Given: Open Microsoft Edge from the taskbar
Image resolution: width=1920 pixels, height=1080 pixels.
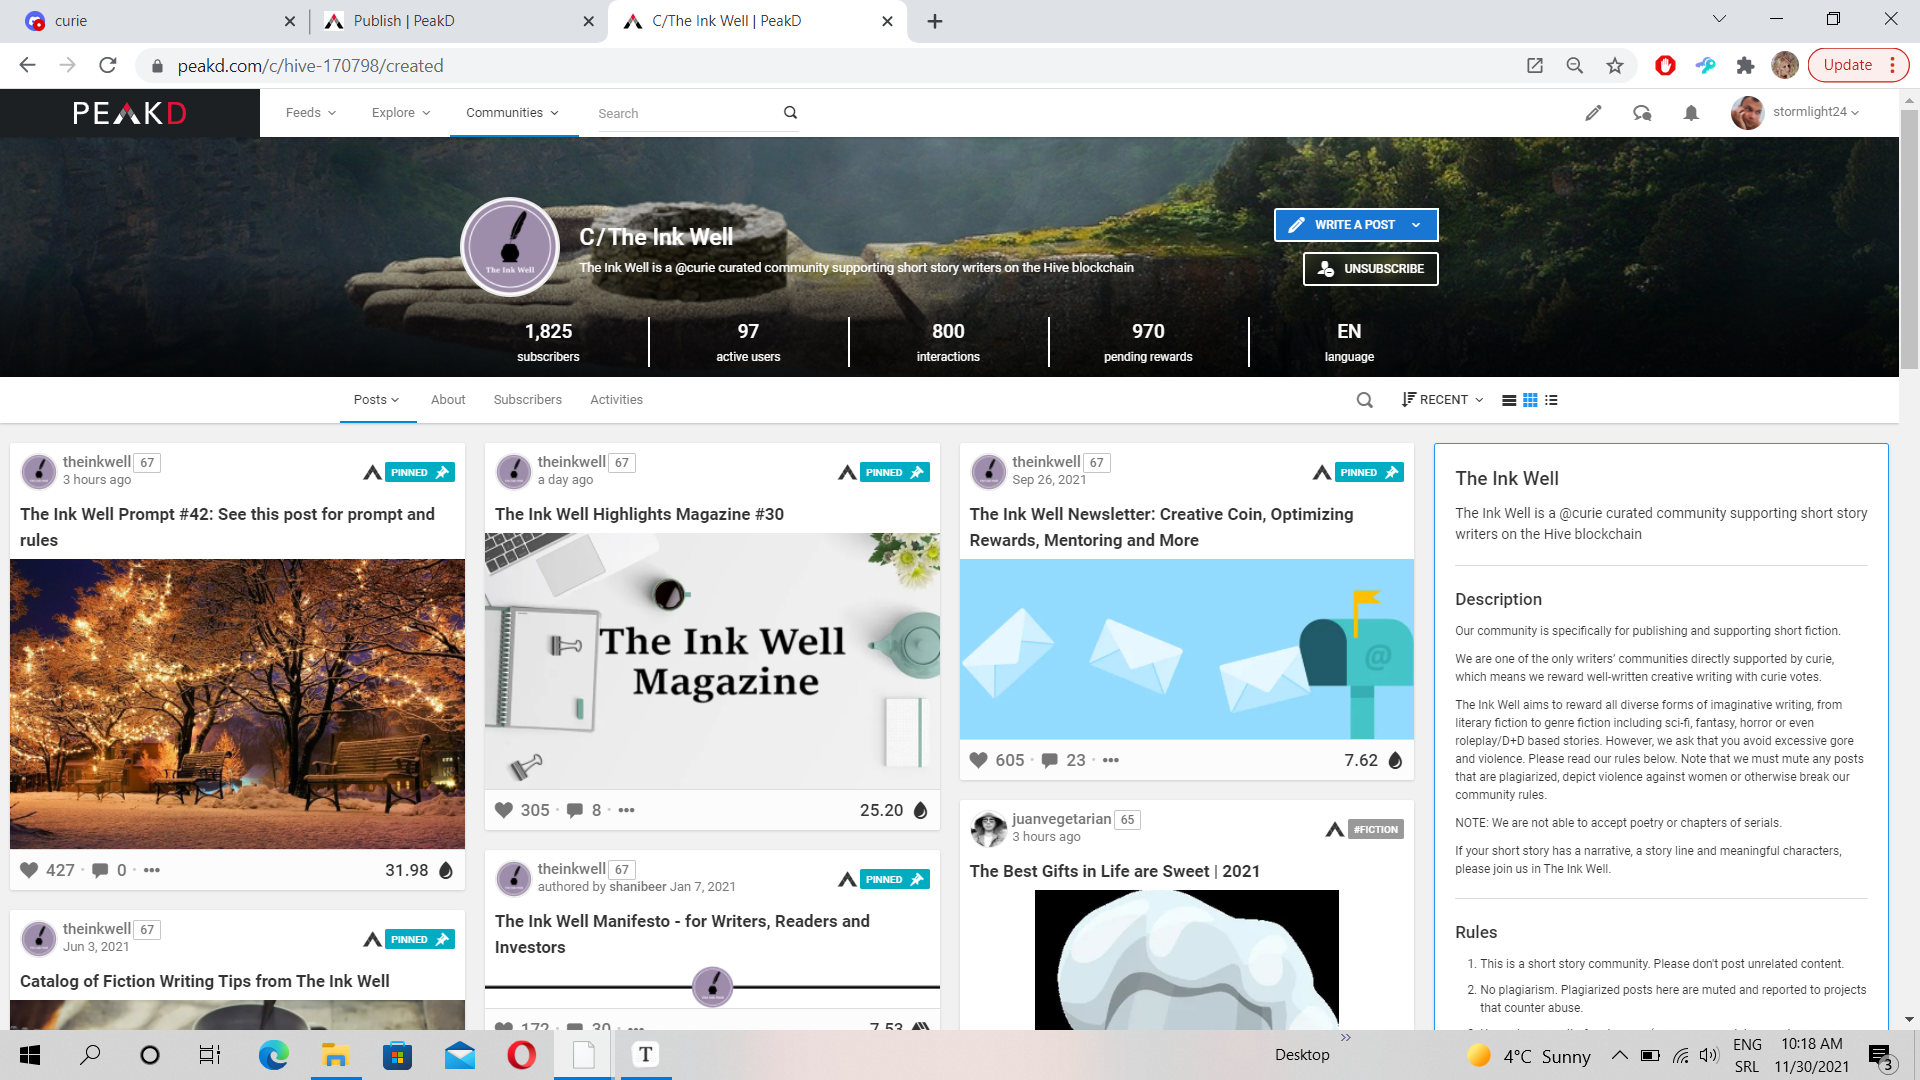Looking at the screenshot, I should click(273, 1055).
